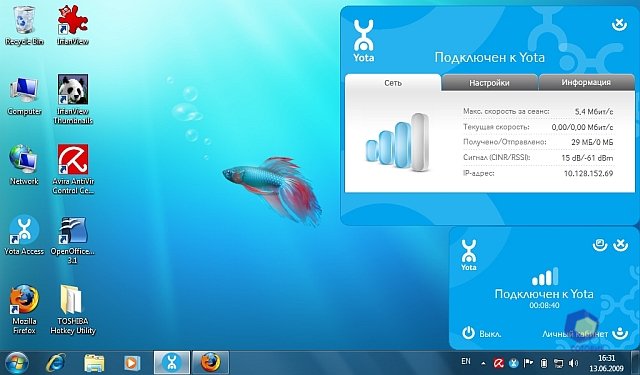
Task: Open the Recycle Bin desktop icon
Action: coord(24,26)
